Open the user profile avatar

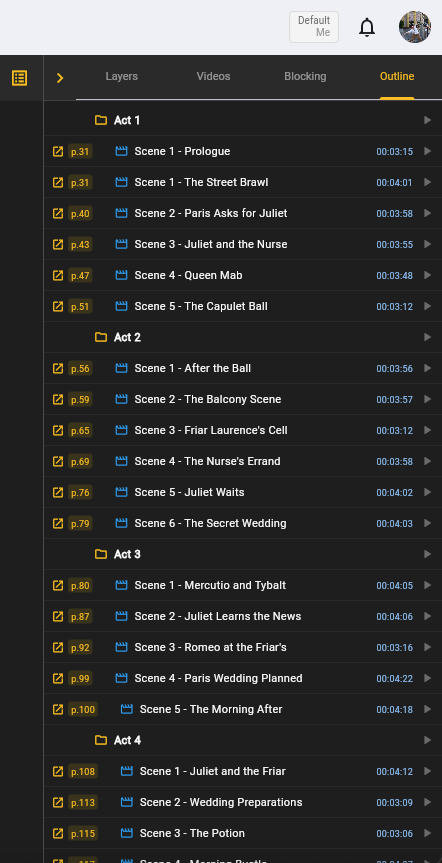point(414,27)
